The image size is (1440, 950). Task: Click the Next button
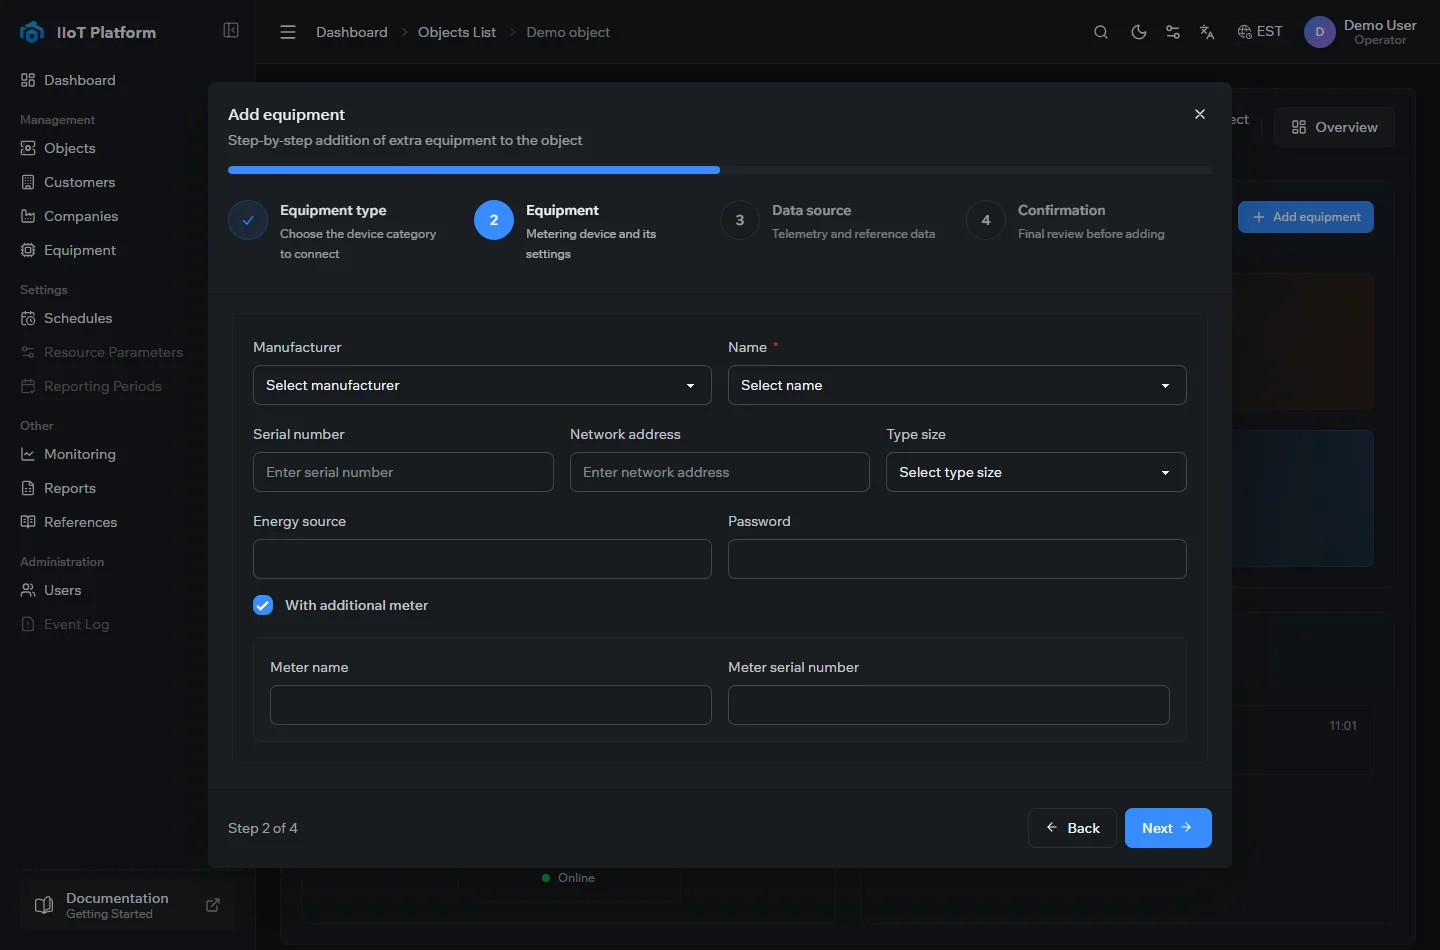tap(1168, 828)
